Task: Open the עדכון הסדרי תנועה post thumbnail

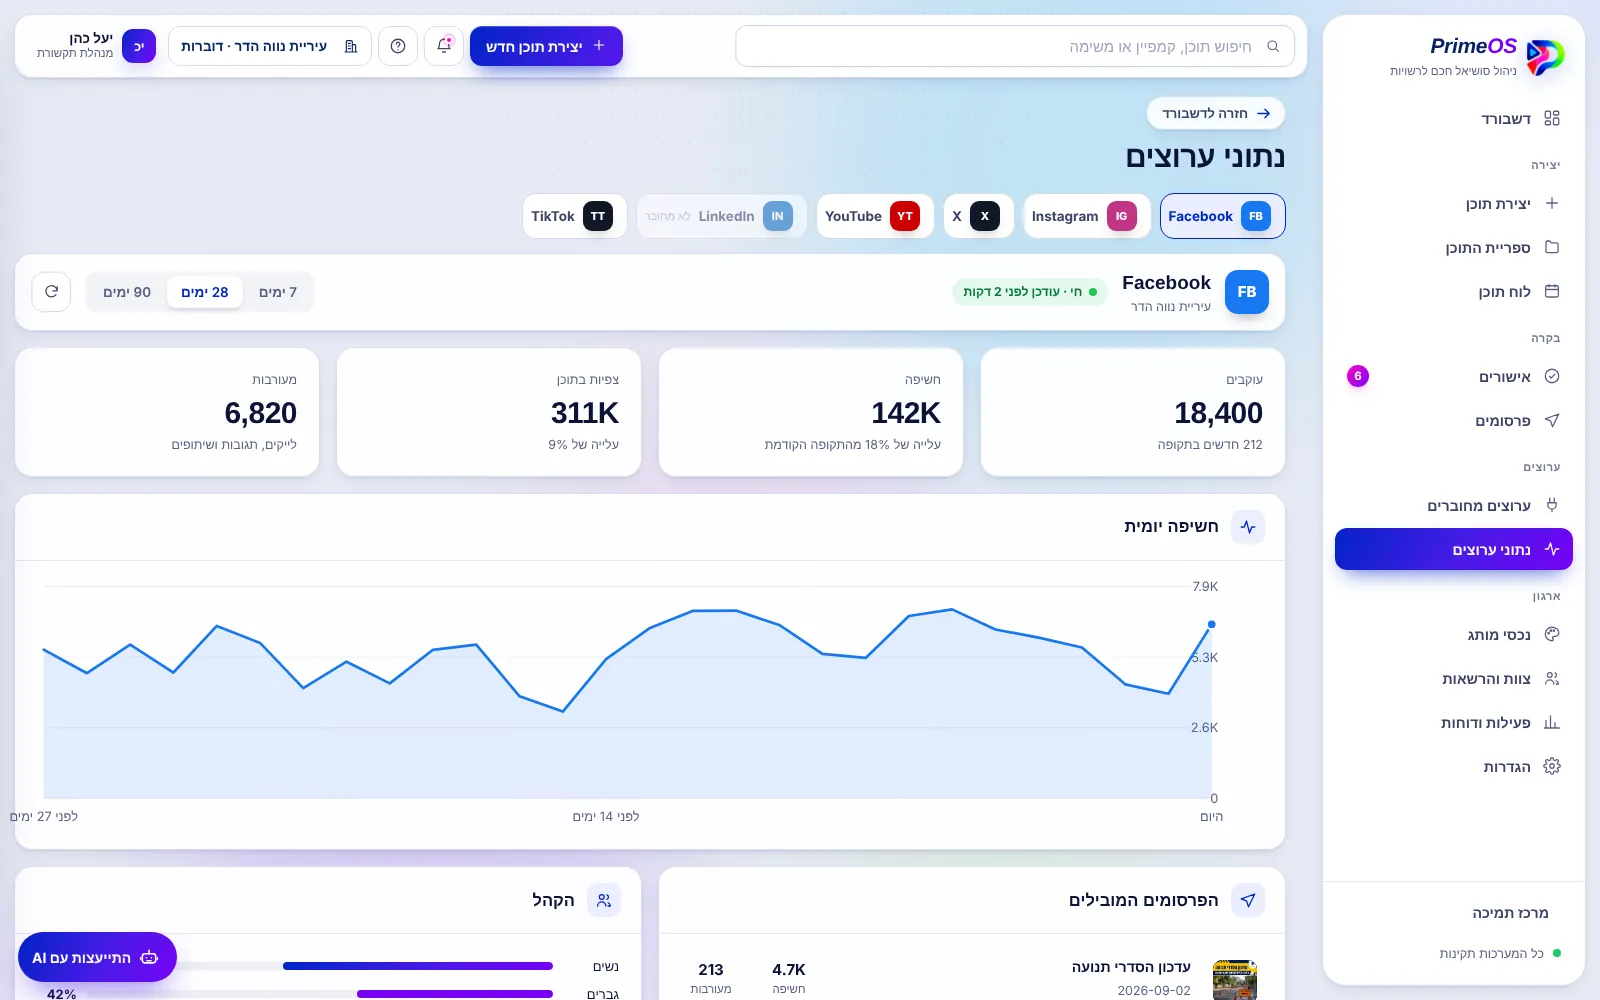Action: [1234, 980]
